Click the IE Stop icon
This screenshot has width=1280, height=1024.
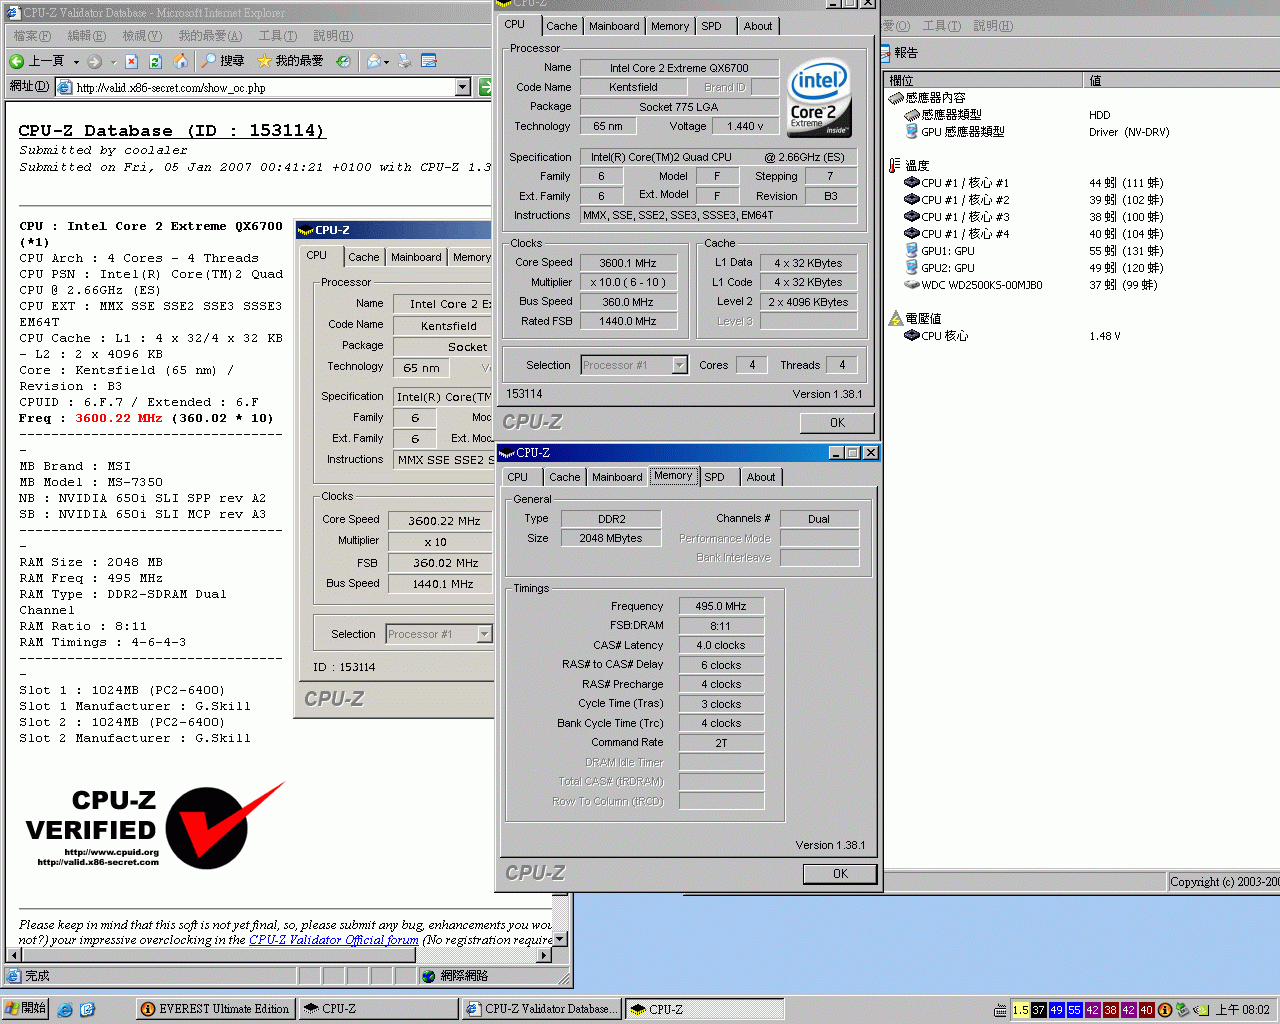pyautogui.click(x=131, y=61)
